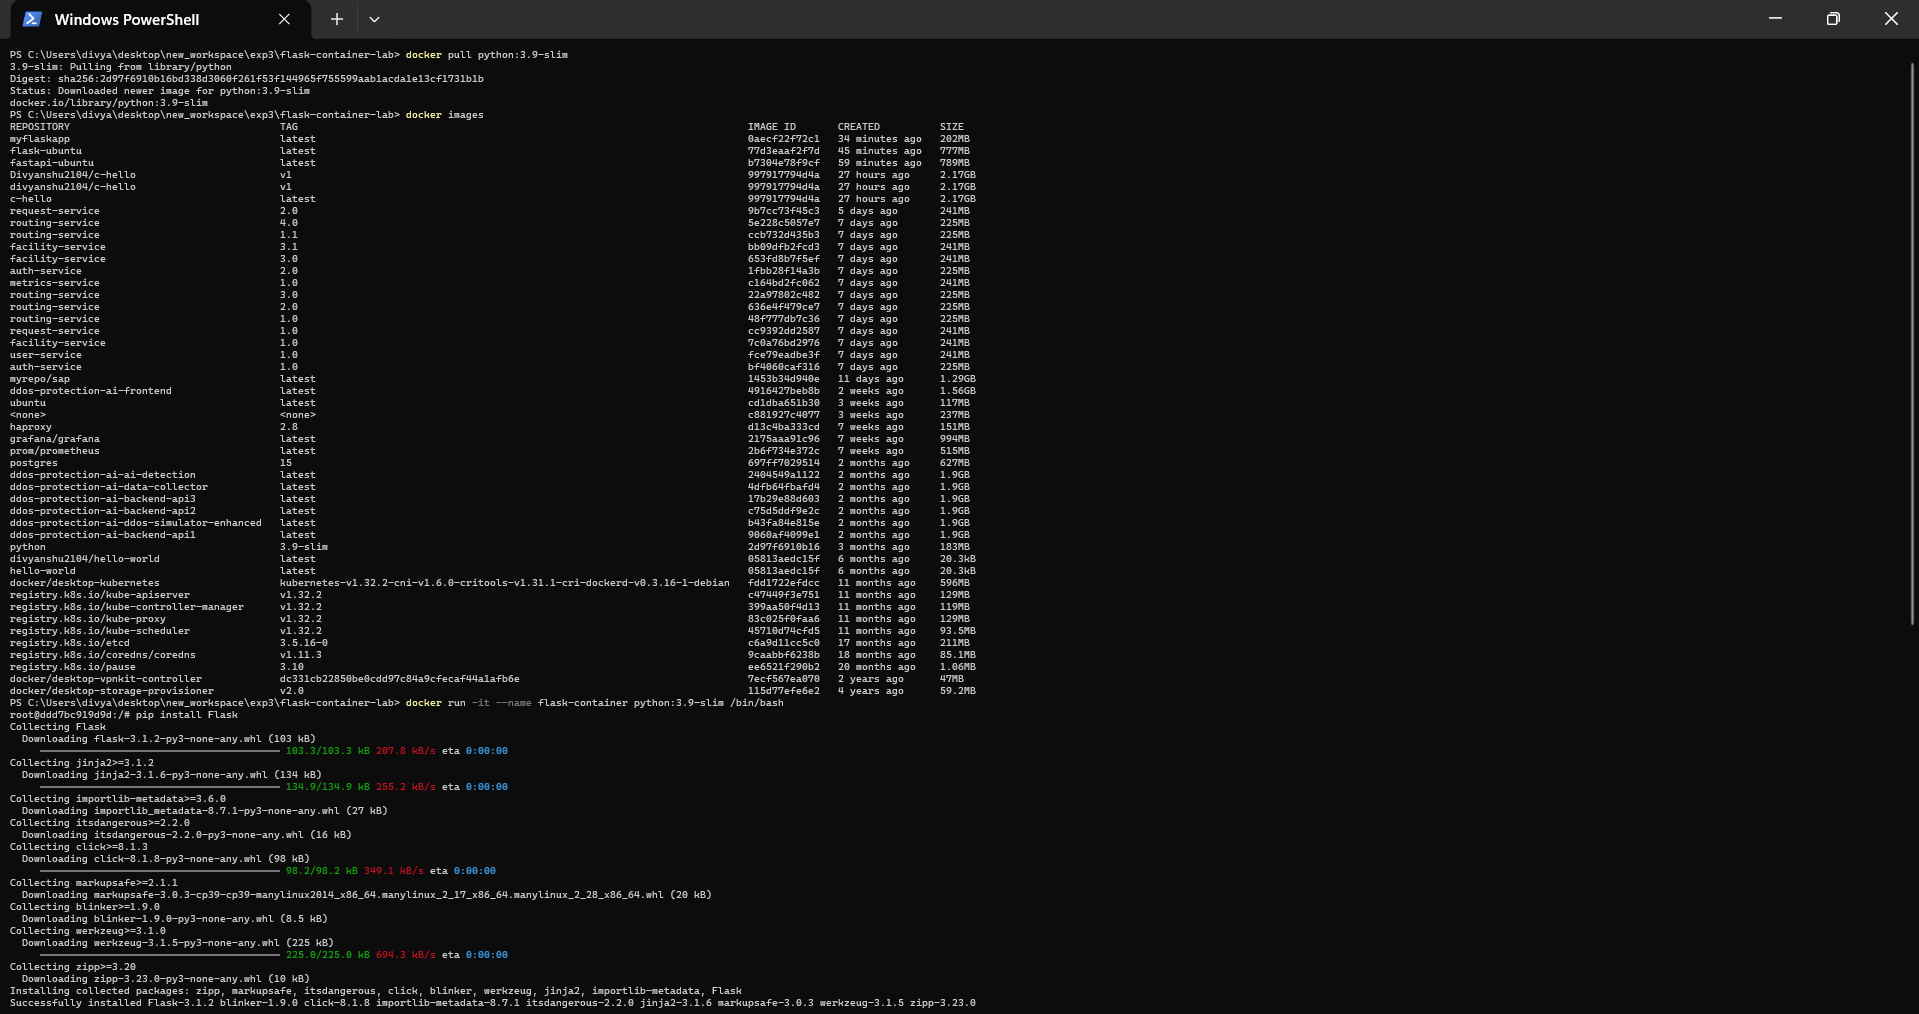Click the CREATED column header text
This screenshot has height=1014, width=1919.
[859, 127]
